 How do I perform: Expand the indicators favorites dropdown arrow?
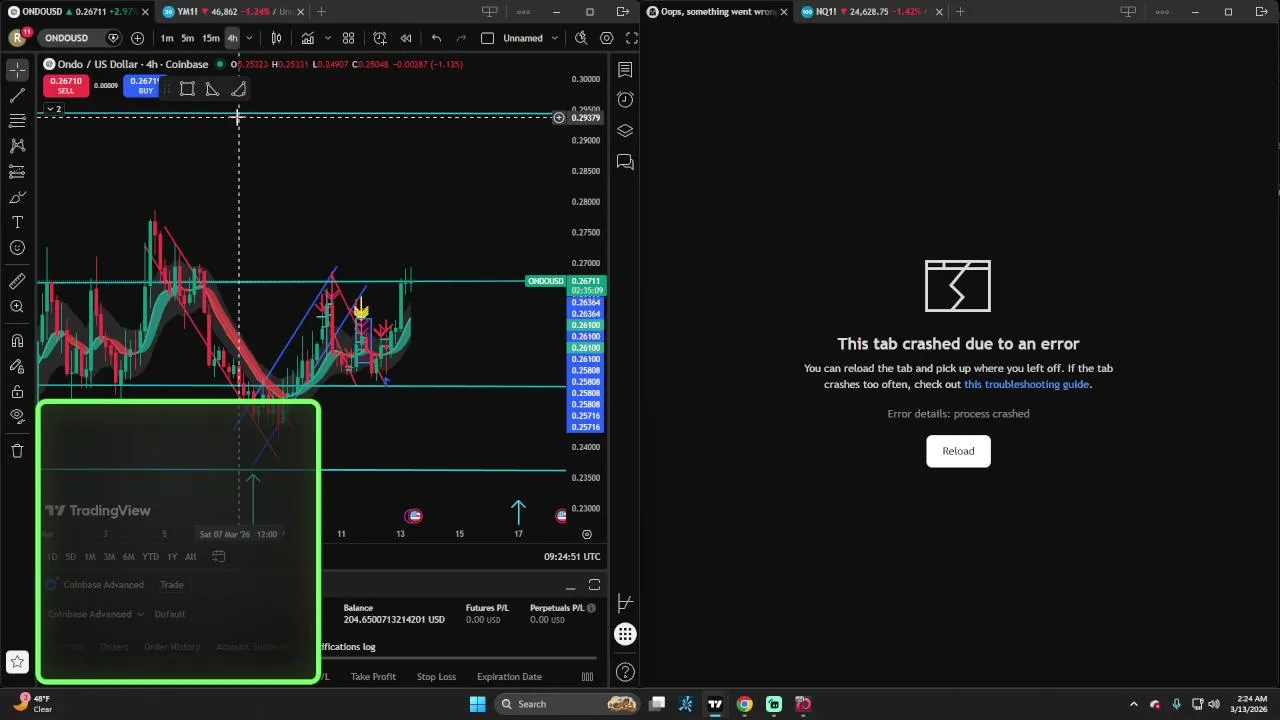[327, 38]
